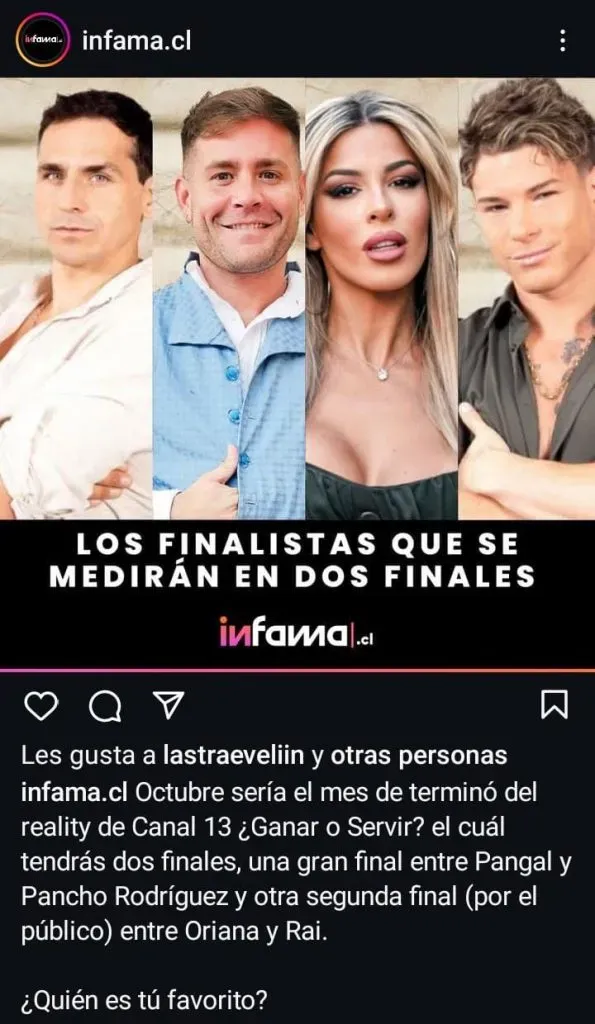Tap the man in gray shirt photo

(x=527, y=298)
